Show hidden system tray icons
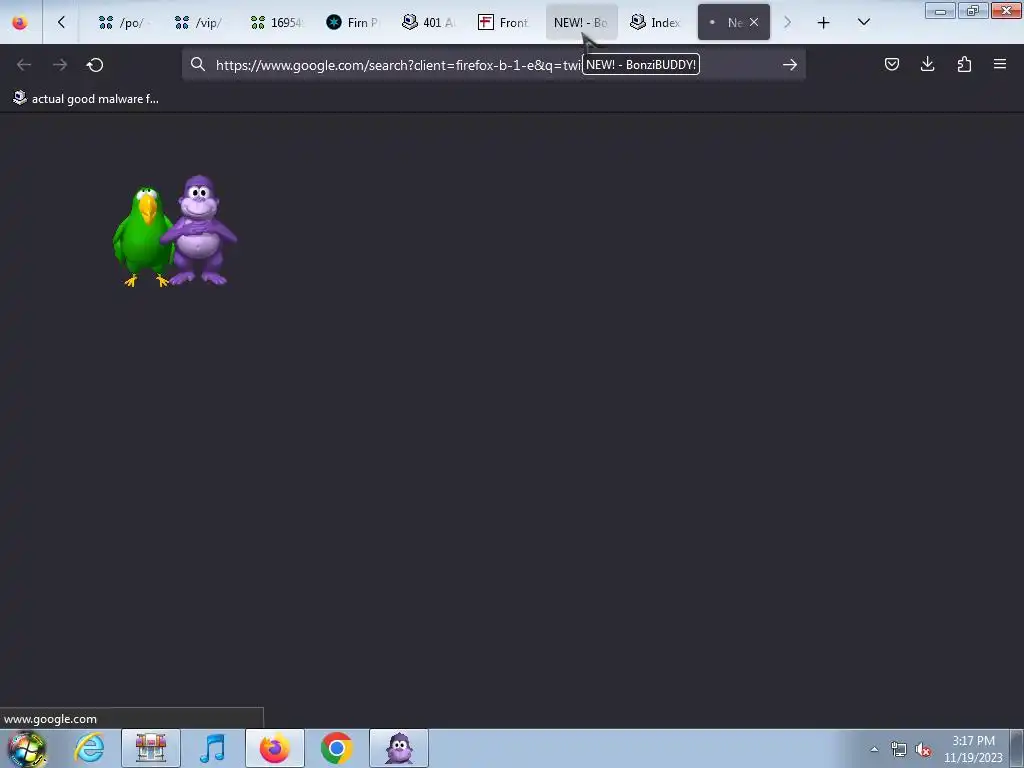The height and width of the screenshot is (768, 1024). (x=874, y=749)
